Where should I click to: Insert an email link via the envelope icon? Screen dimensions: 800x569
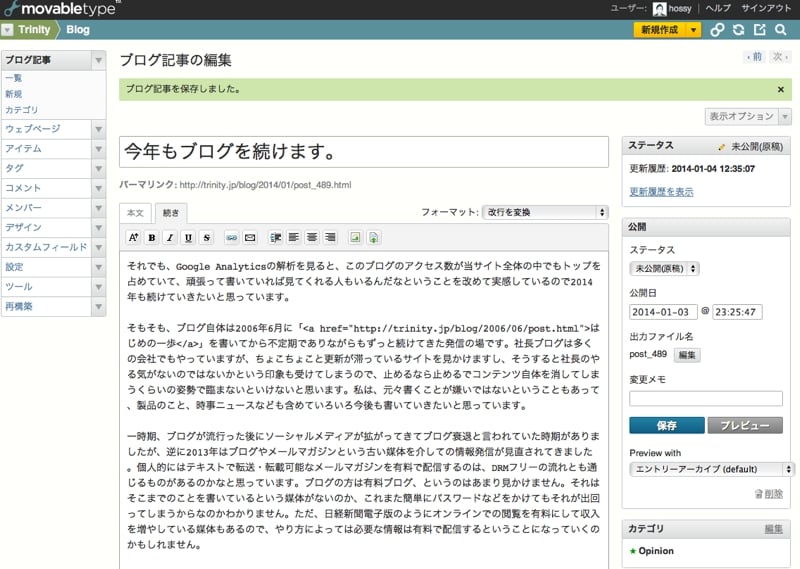250,238
